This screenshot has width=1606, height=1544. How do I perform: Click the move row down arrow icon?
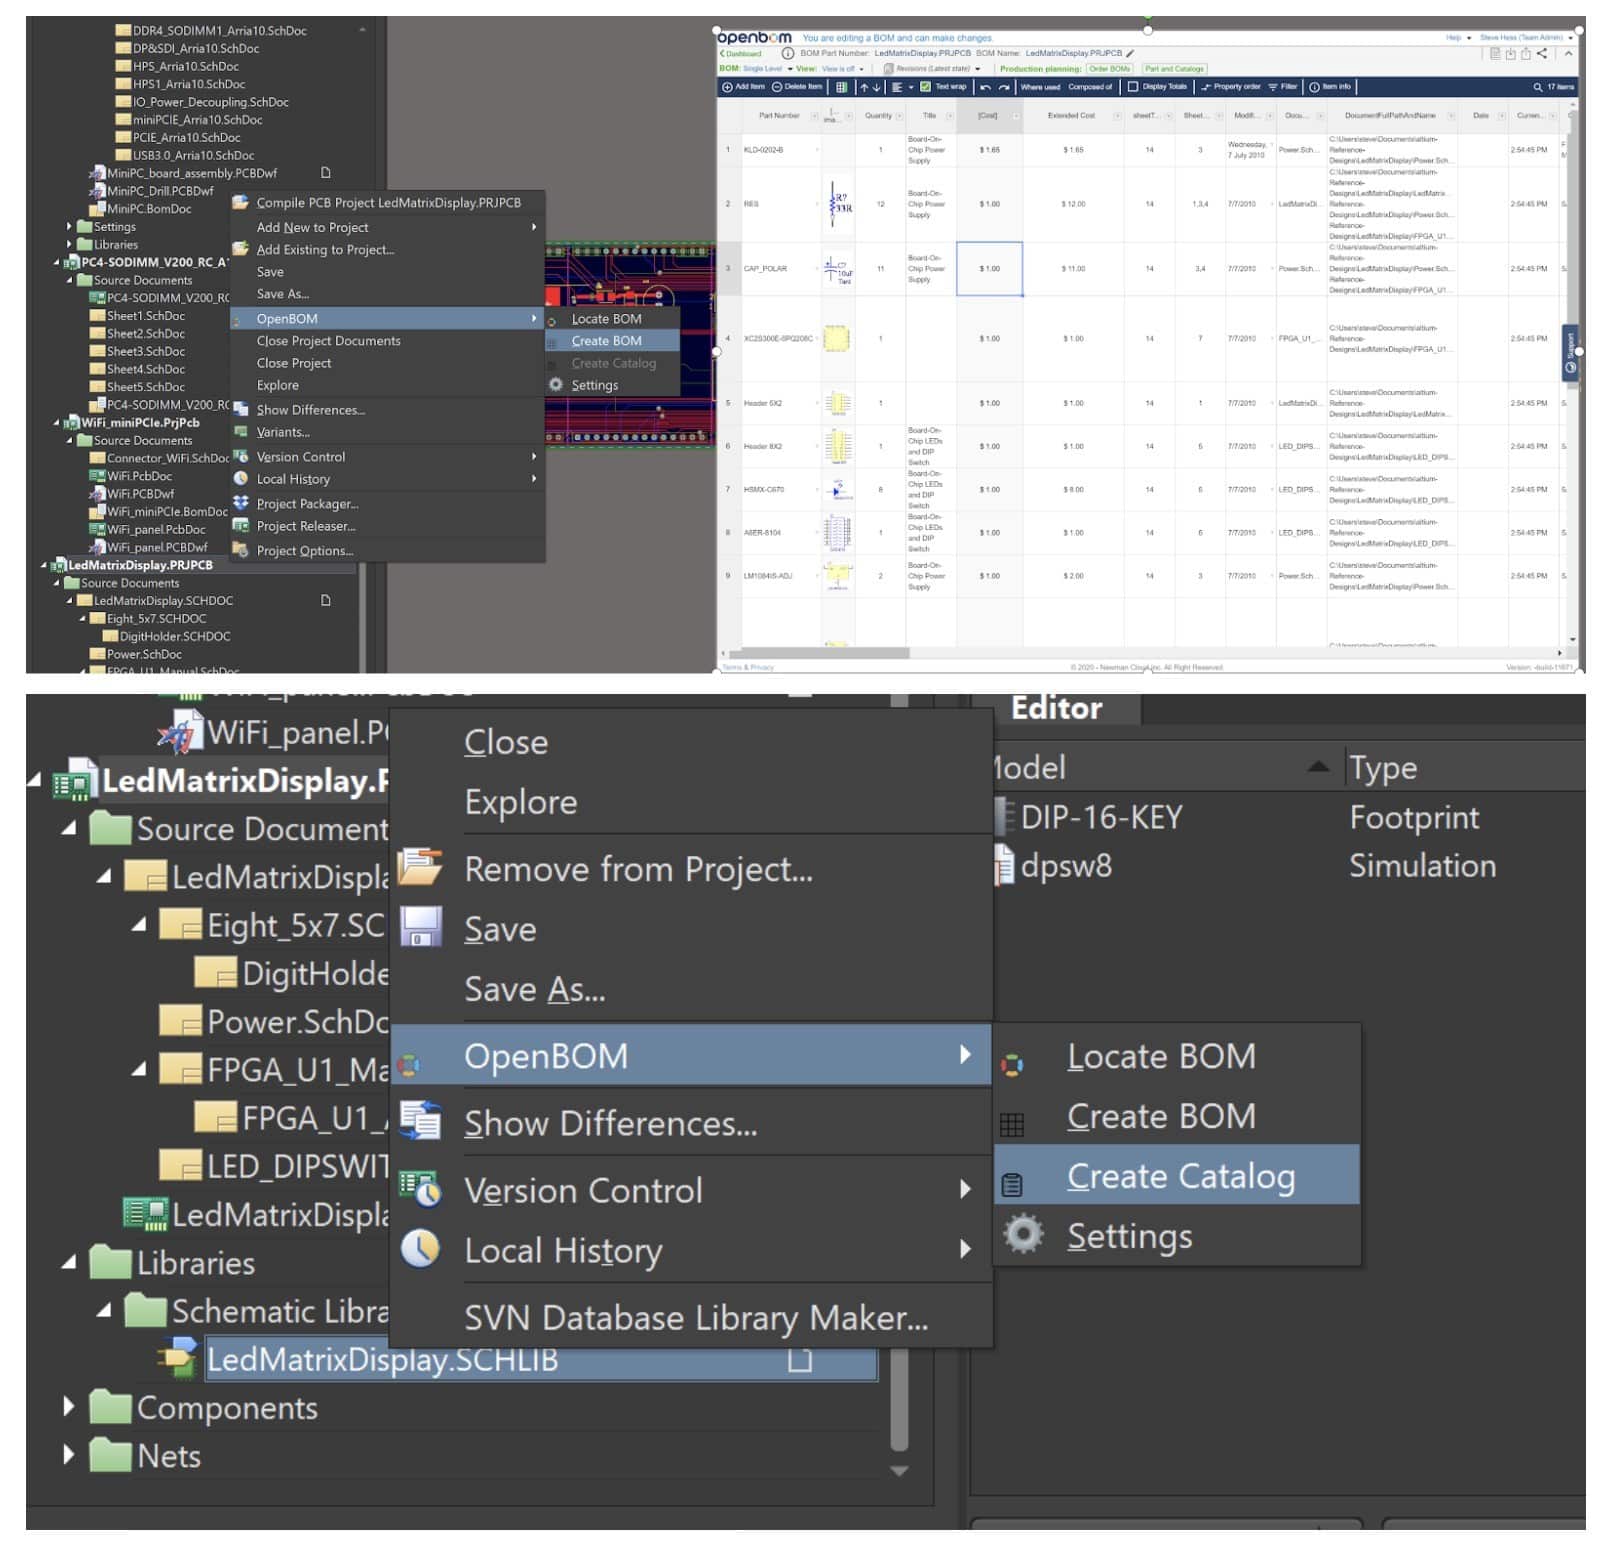(x=877, y=87)
